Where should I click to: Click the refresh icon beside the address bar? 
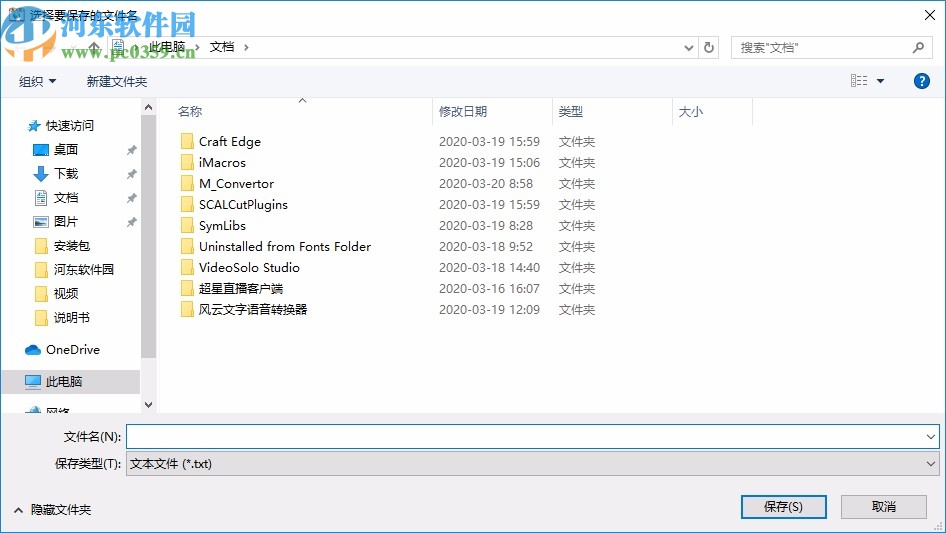click(709, 47)
